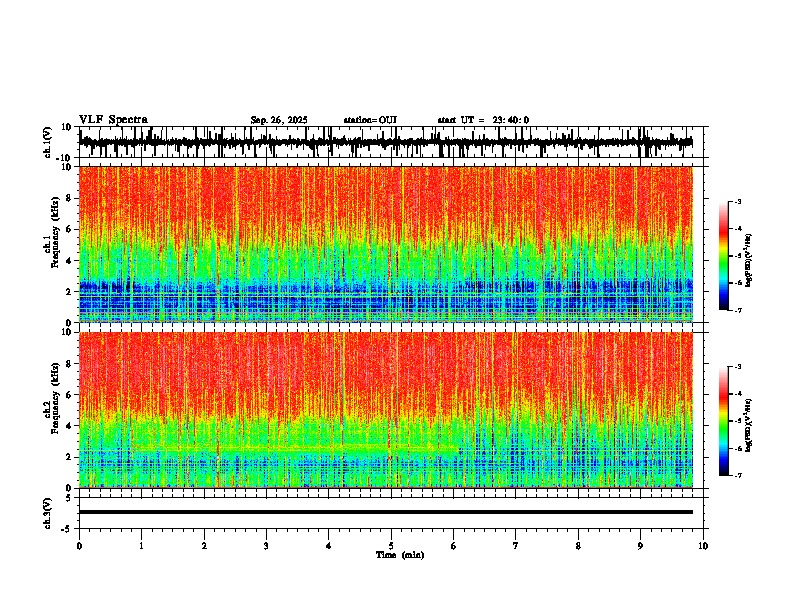792x612 pixels.
Task: Click the "Time (min)" axis label
Action: (400, 555)
